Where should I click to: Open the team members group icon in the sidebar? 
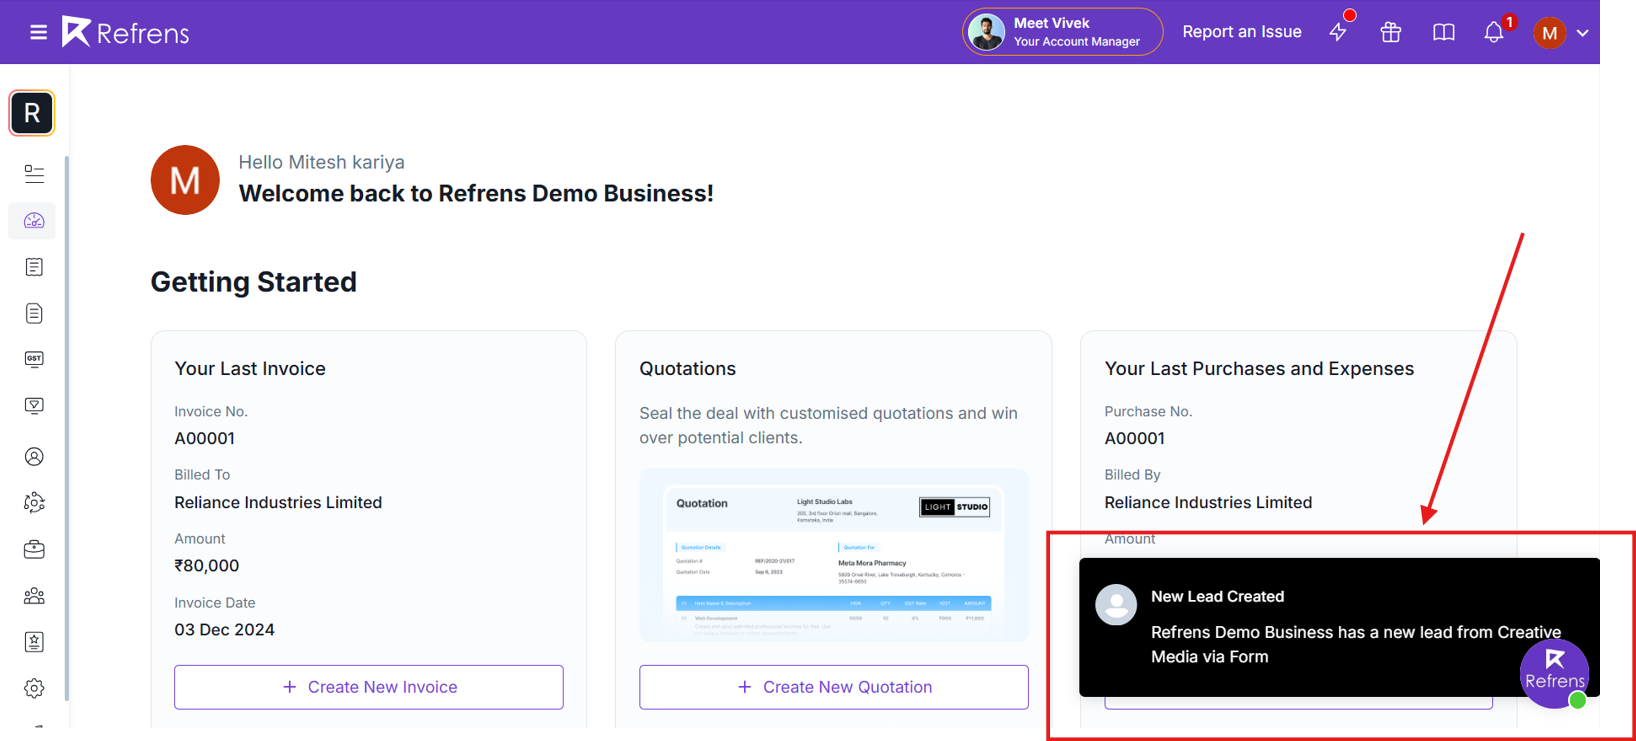(x=34, y=596)
